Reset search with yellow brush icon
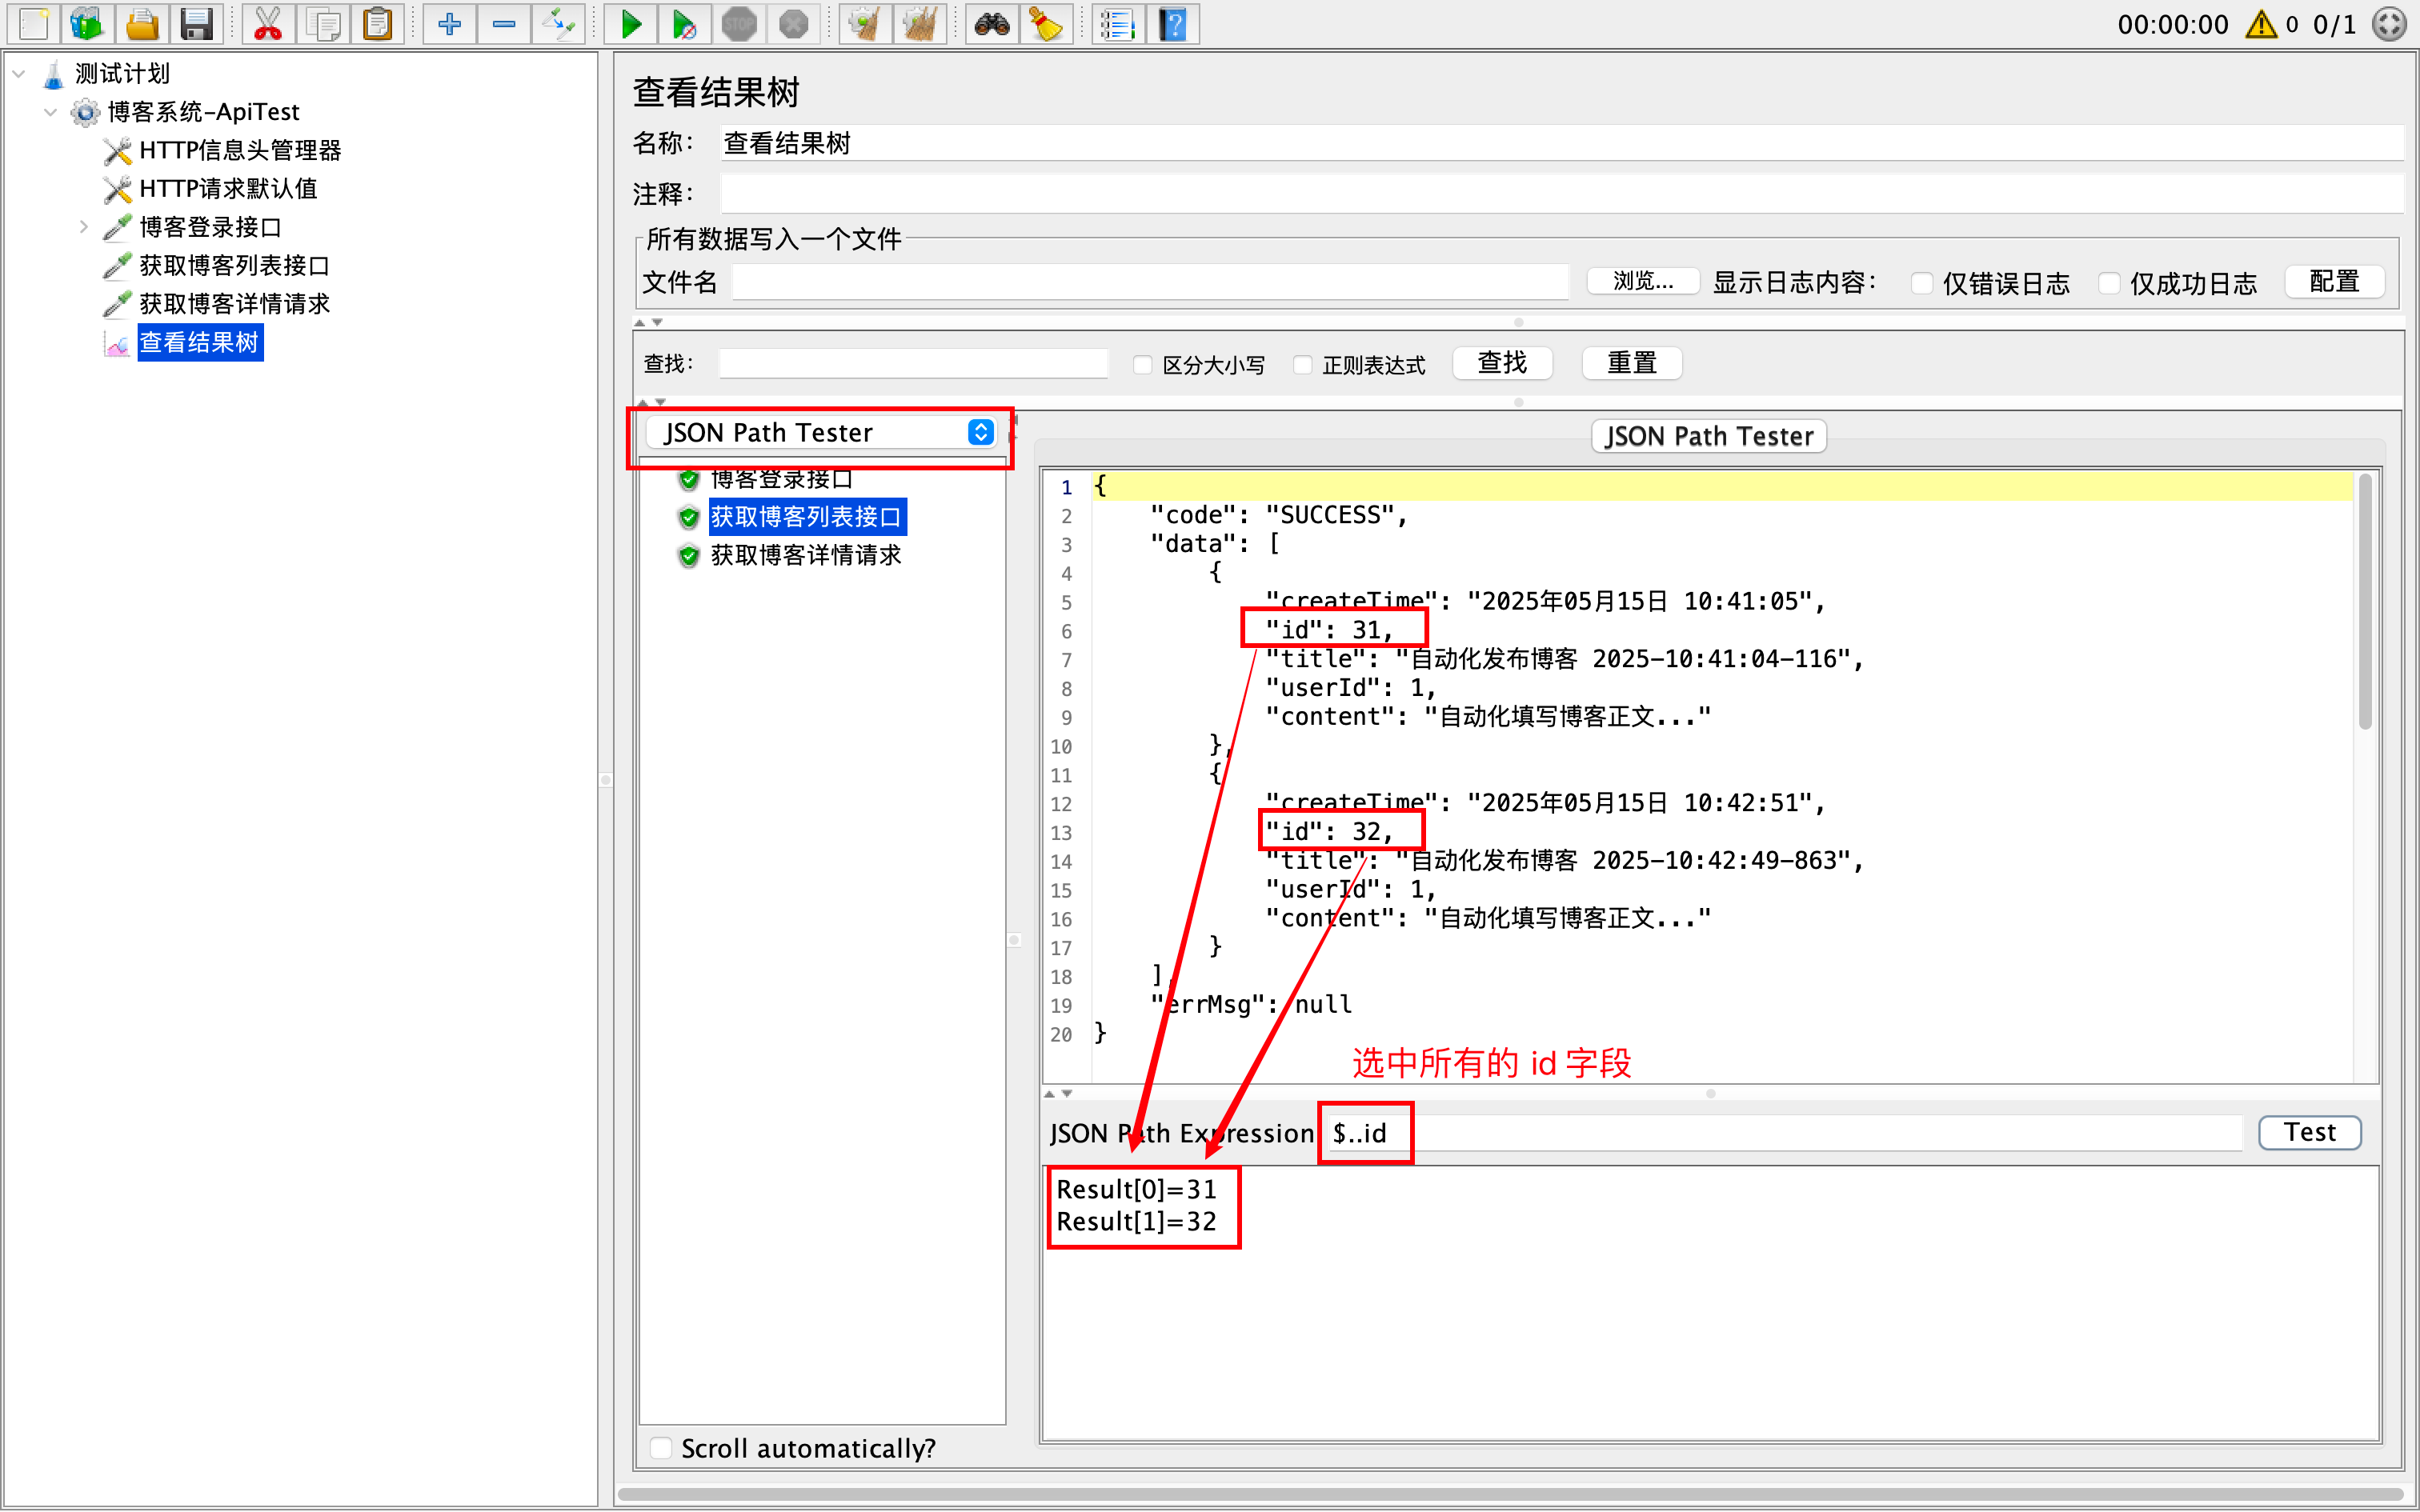 tap(1046, 23)
